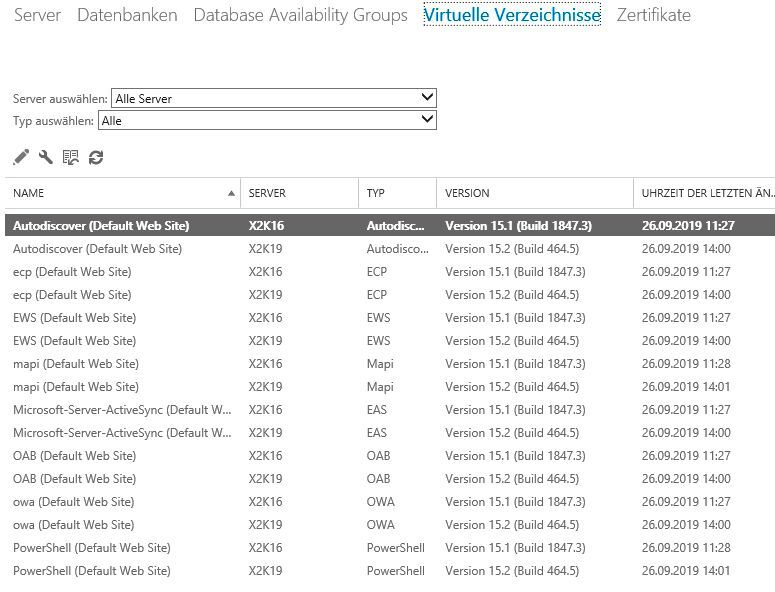The image size is (775, 592).
Task: Click the EAS type cell for X2K16
Action: click(377, 410)
